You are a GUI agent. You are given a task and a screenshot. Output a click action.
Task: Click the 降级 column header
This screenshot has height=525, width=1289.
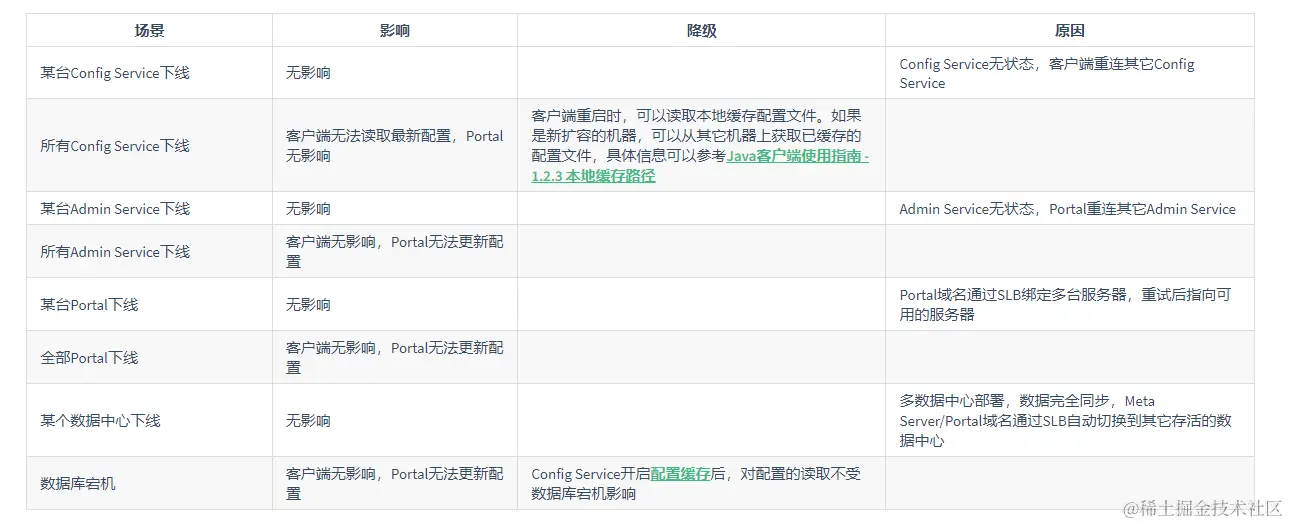[701, 31]
